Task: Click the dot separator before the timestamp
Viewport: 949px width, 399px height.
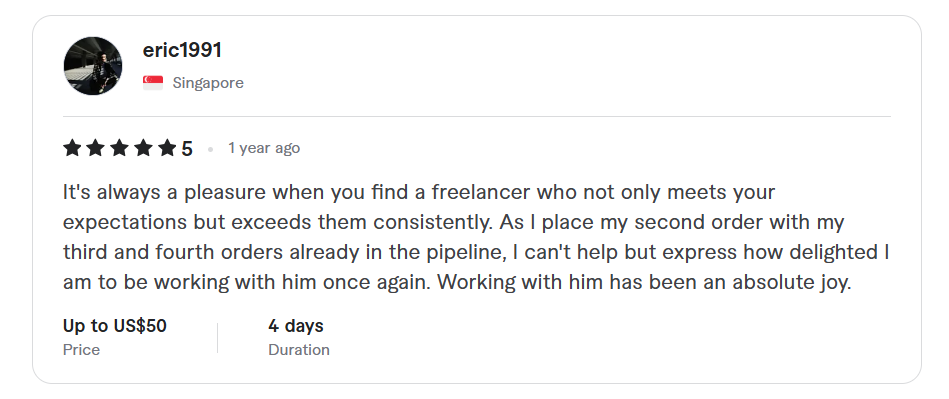Action: tap(210, 149)
